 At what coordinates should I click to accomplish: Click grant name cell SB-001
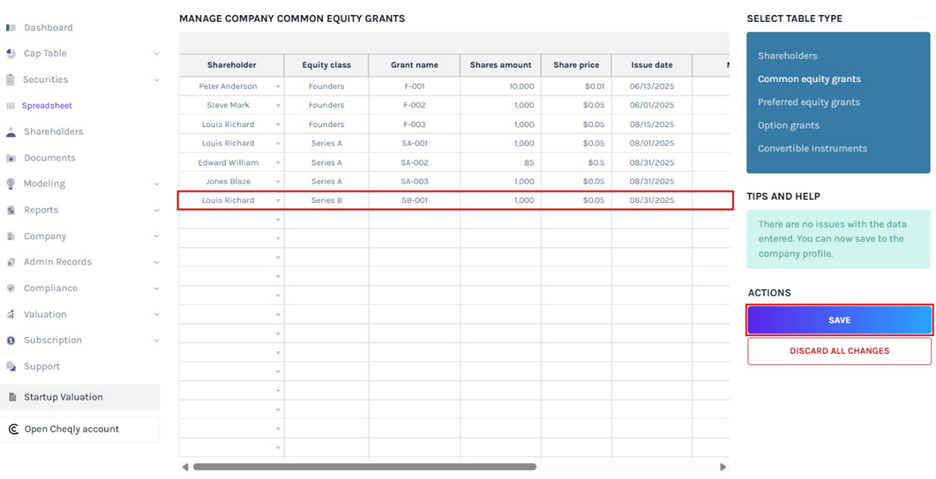coord(414,201)
